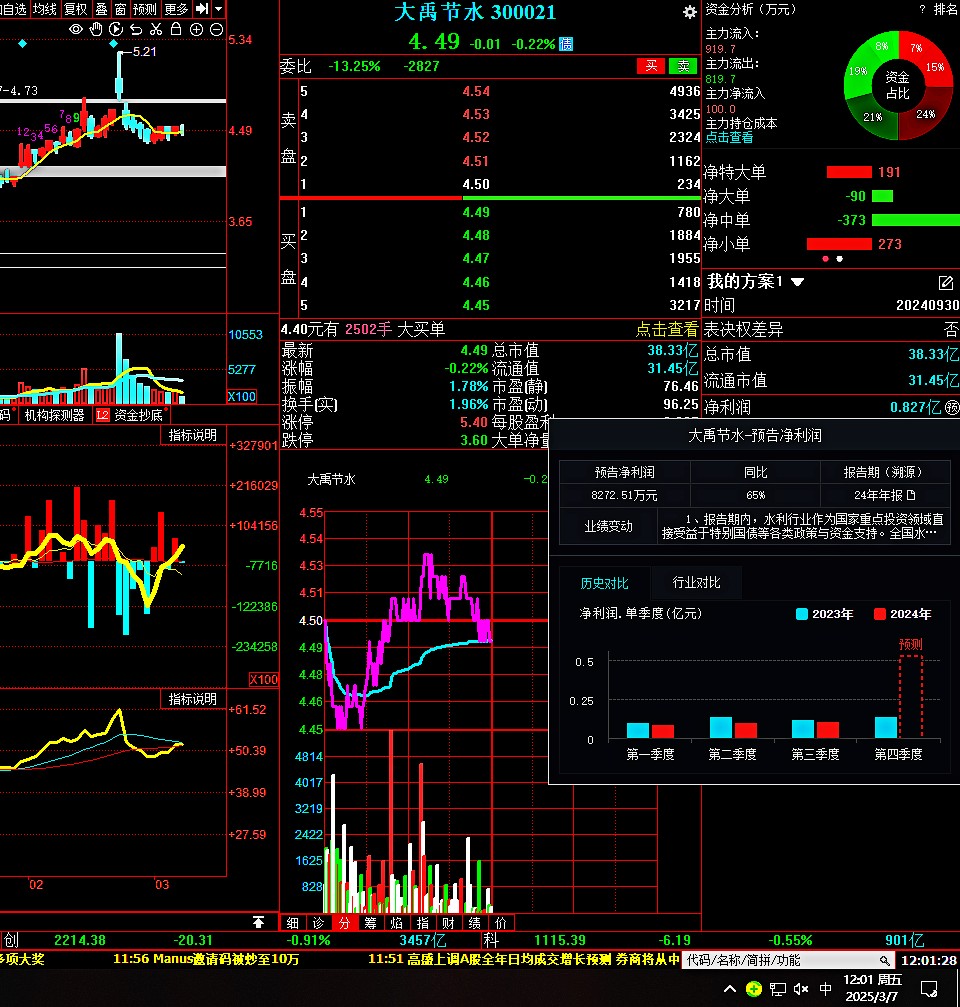Click the replay play-circle icon

116,30
